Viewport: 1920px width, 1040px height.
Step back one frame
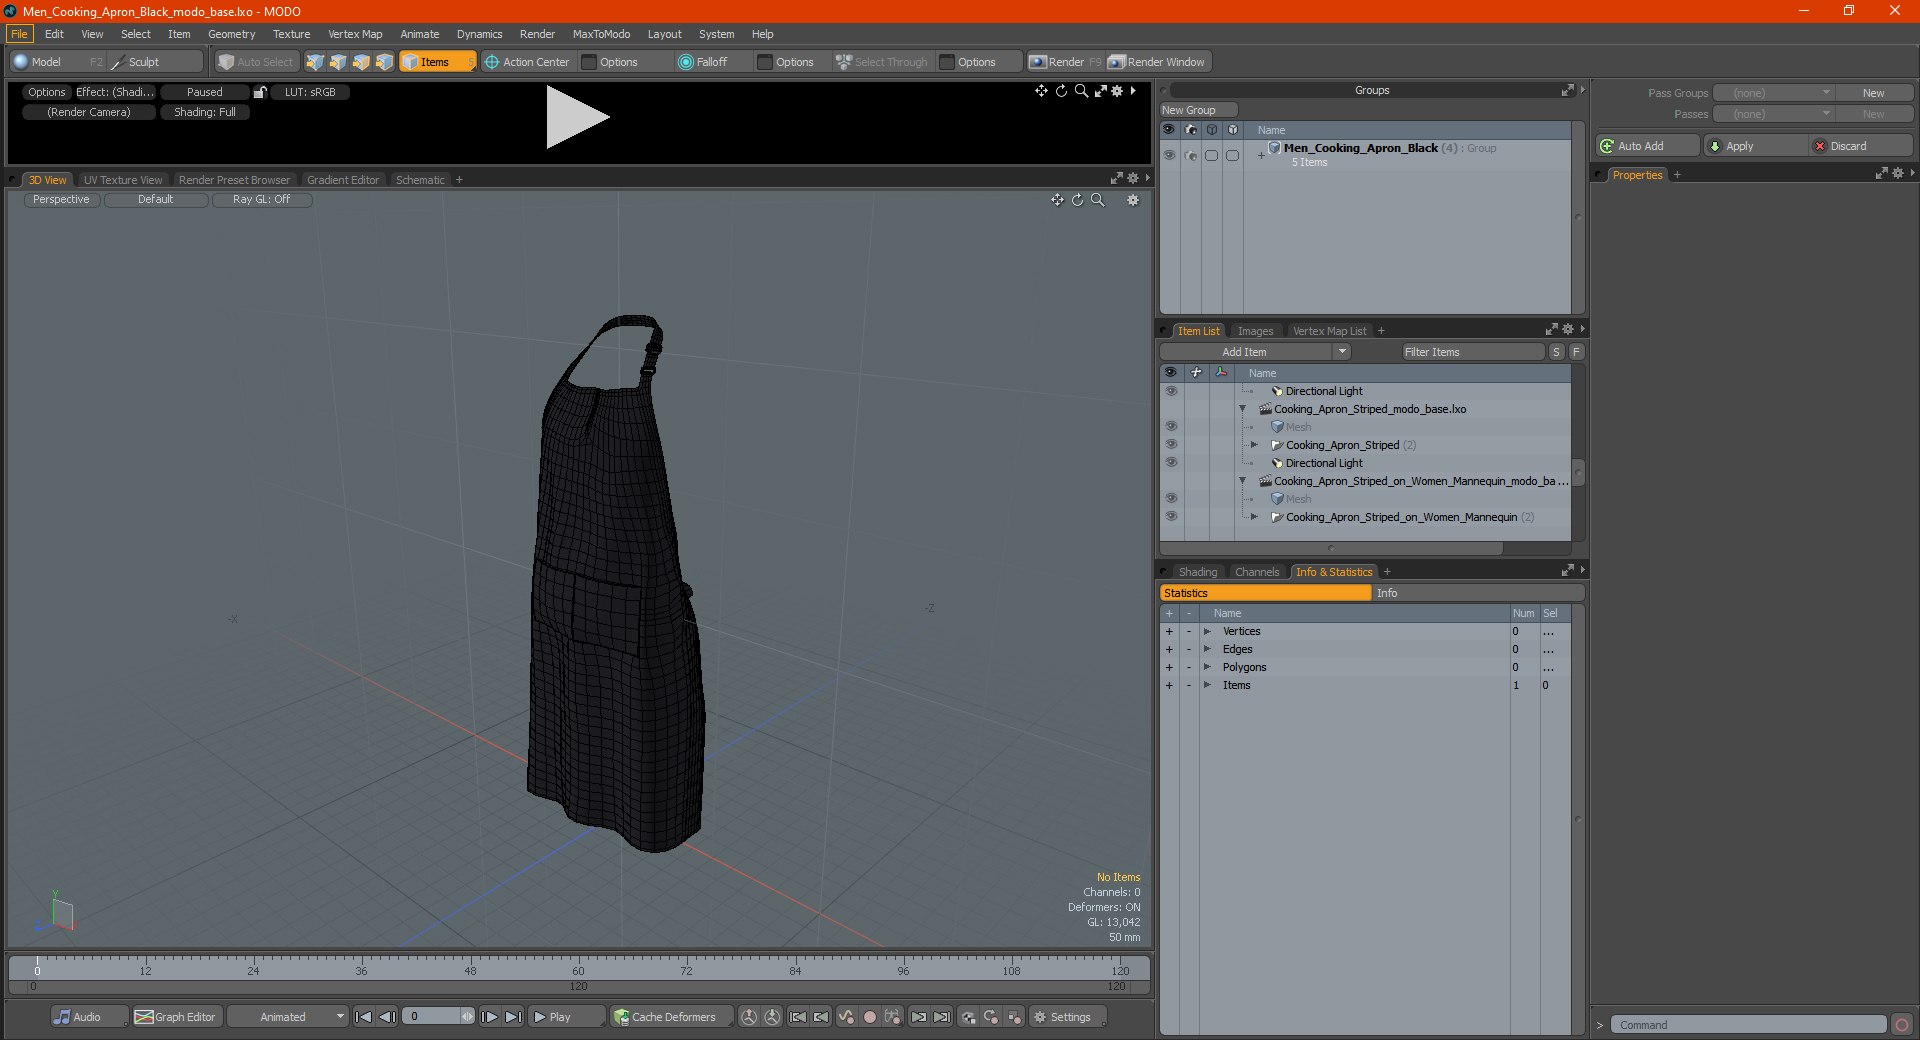tap(387, 1017)
